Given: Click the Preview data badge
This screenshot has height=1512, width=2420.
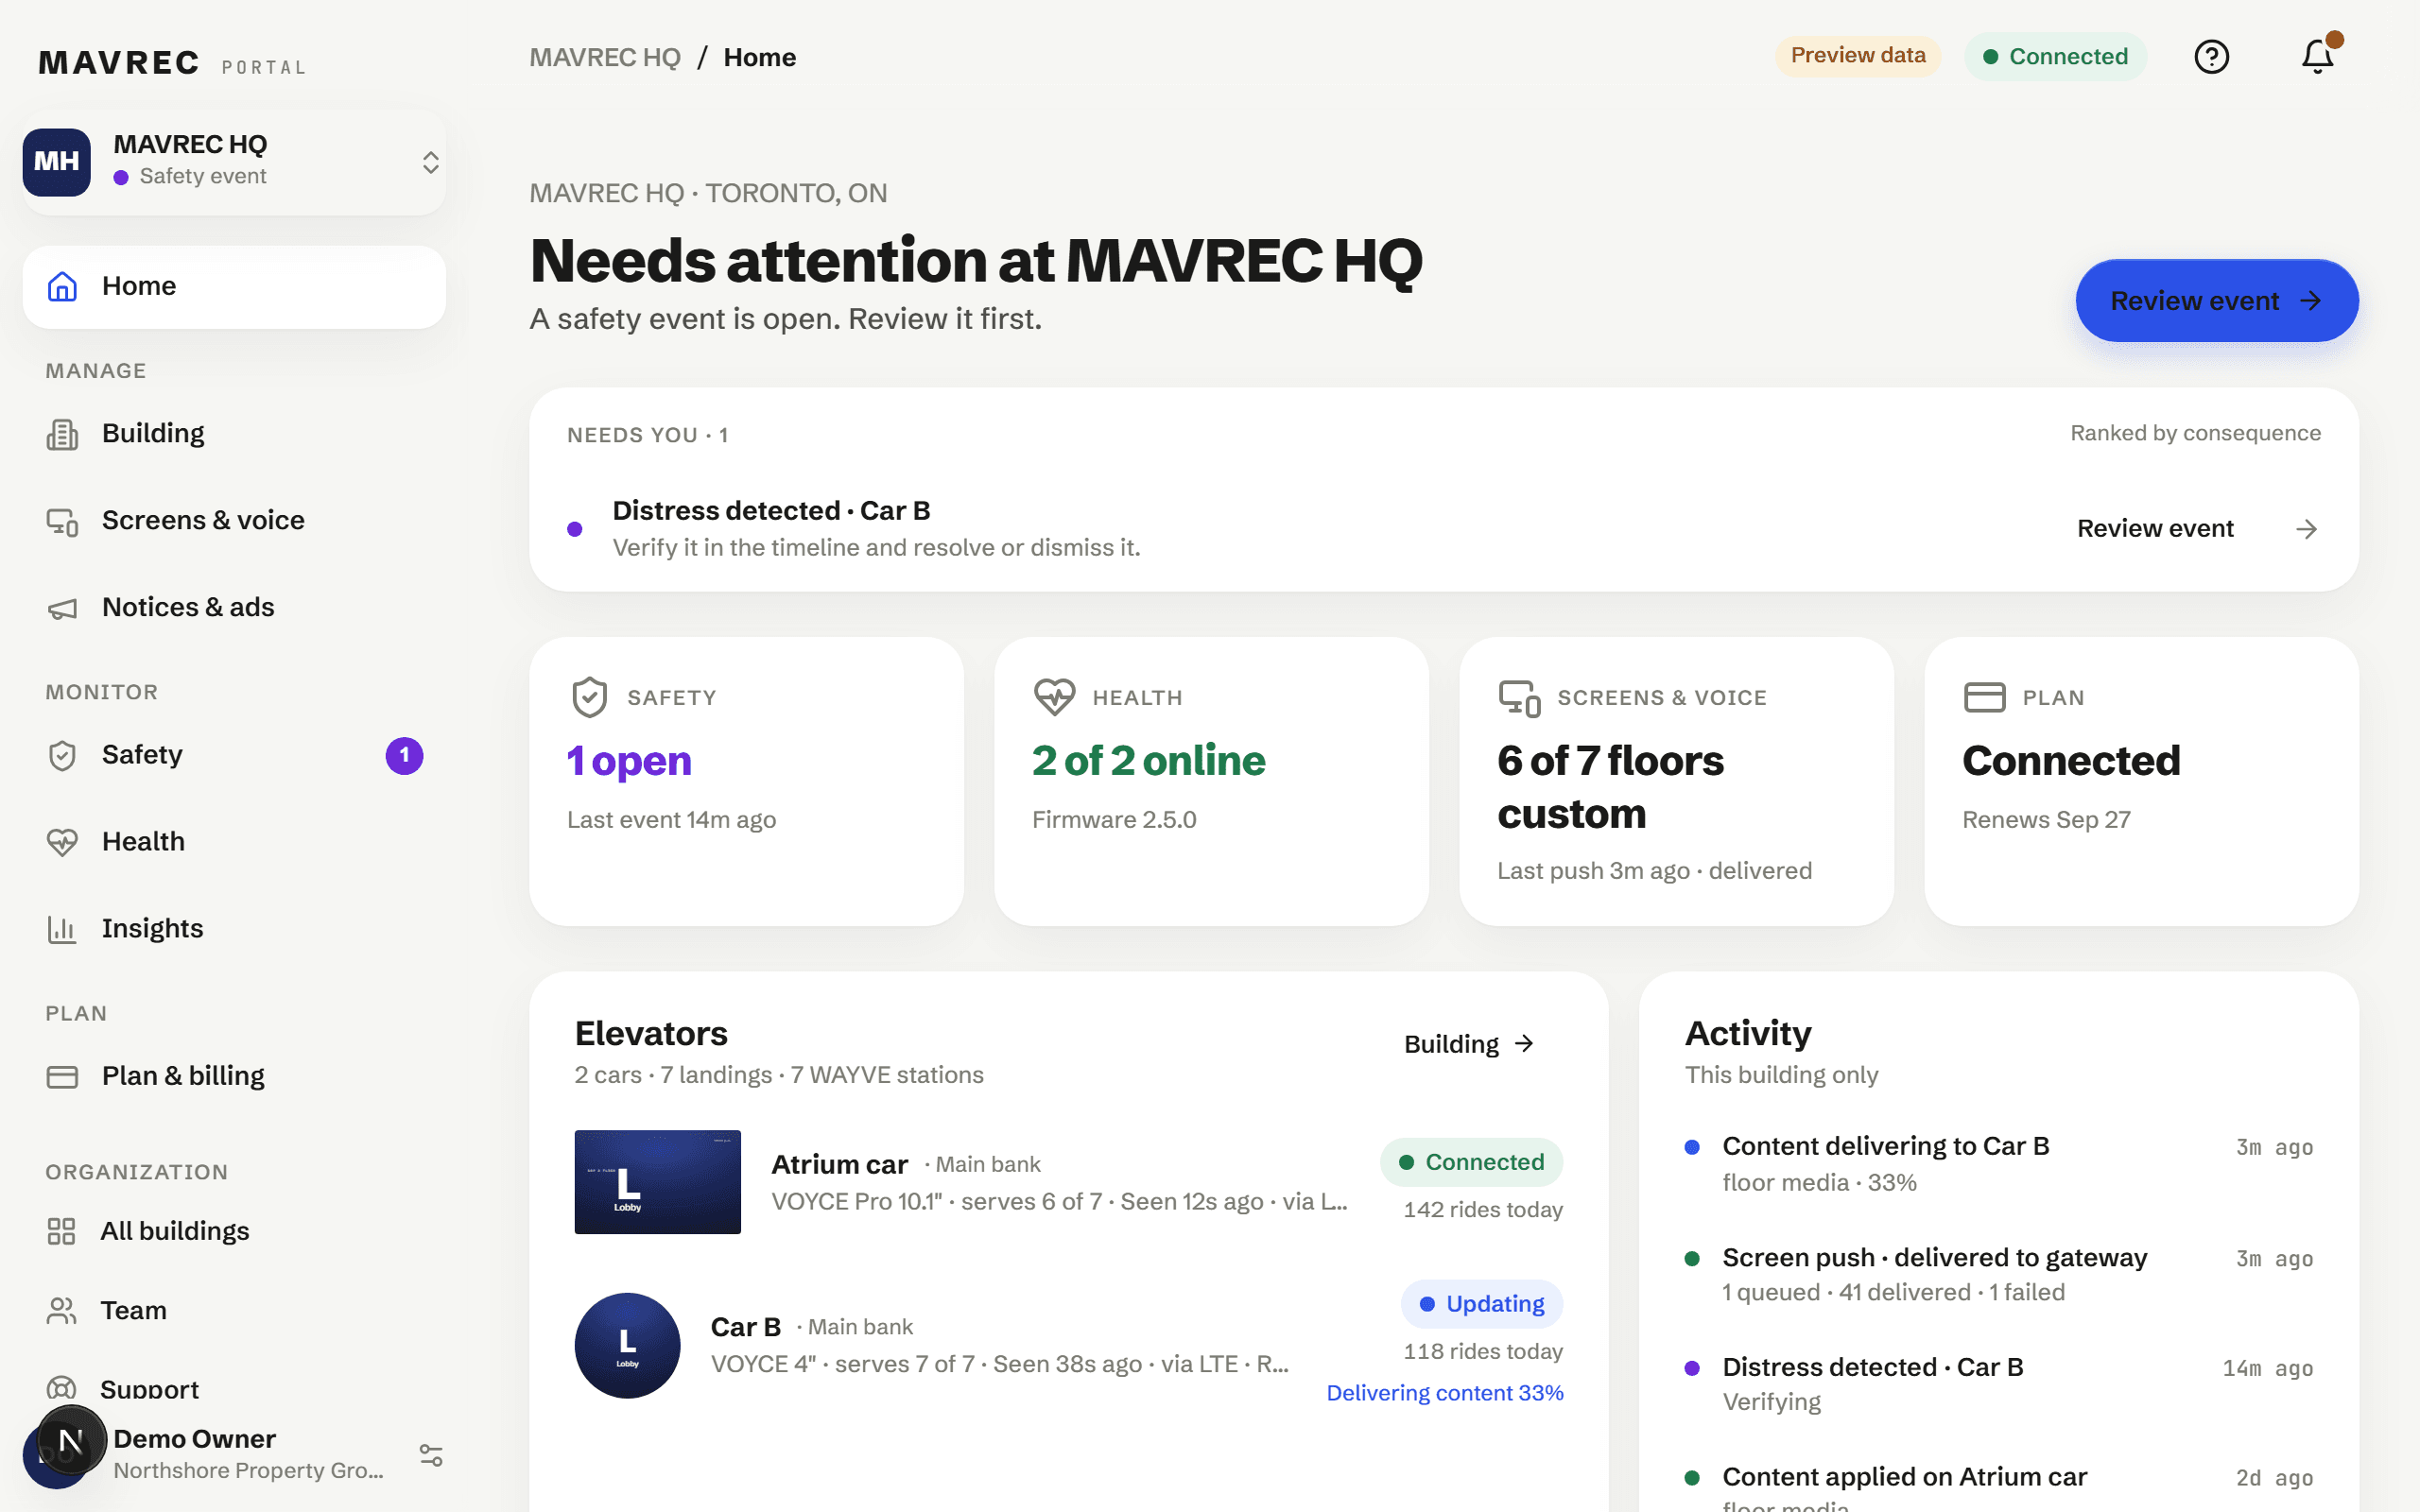Looking at the screenshot, I should point(1857,56).
